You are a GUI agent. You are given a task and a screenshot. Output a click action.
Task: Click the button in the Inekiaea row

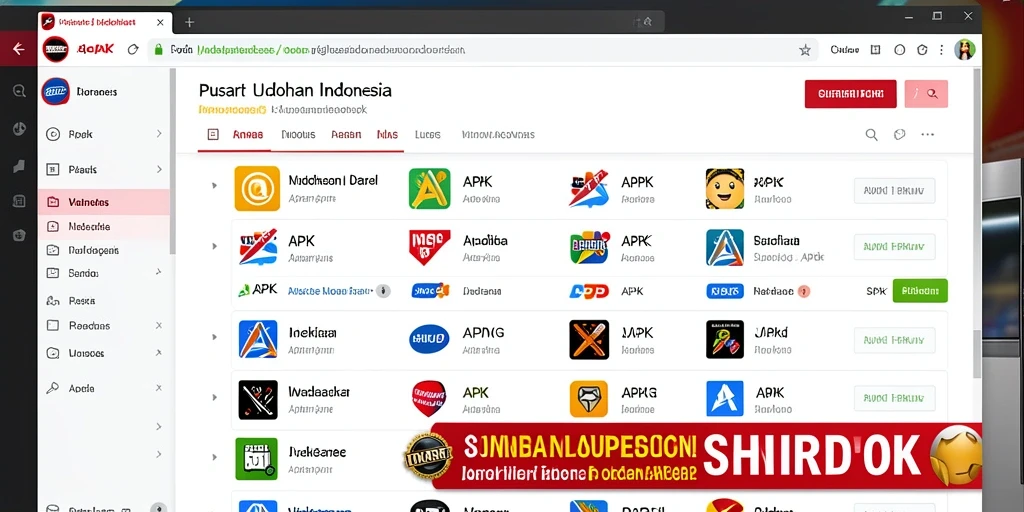(894, 340)
